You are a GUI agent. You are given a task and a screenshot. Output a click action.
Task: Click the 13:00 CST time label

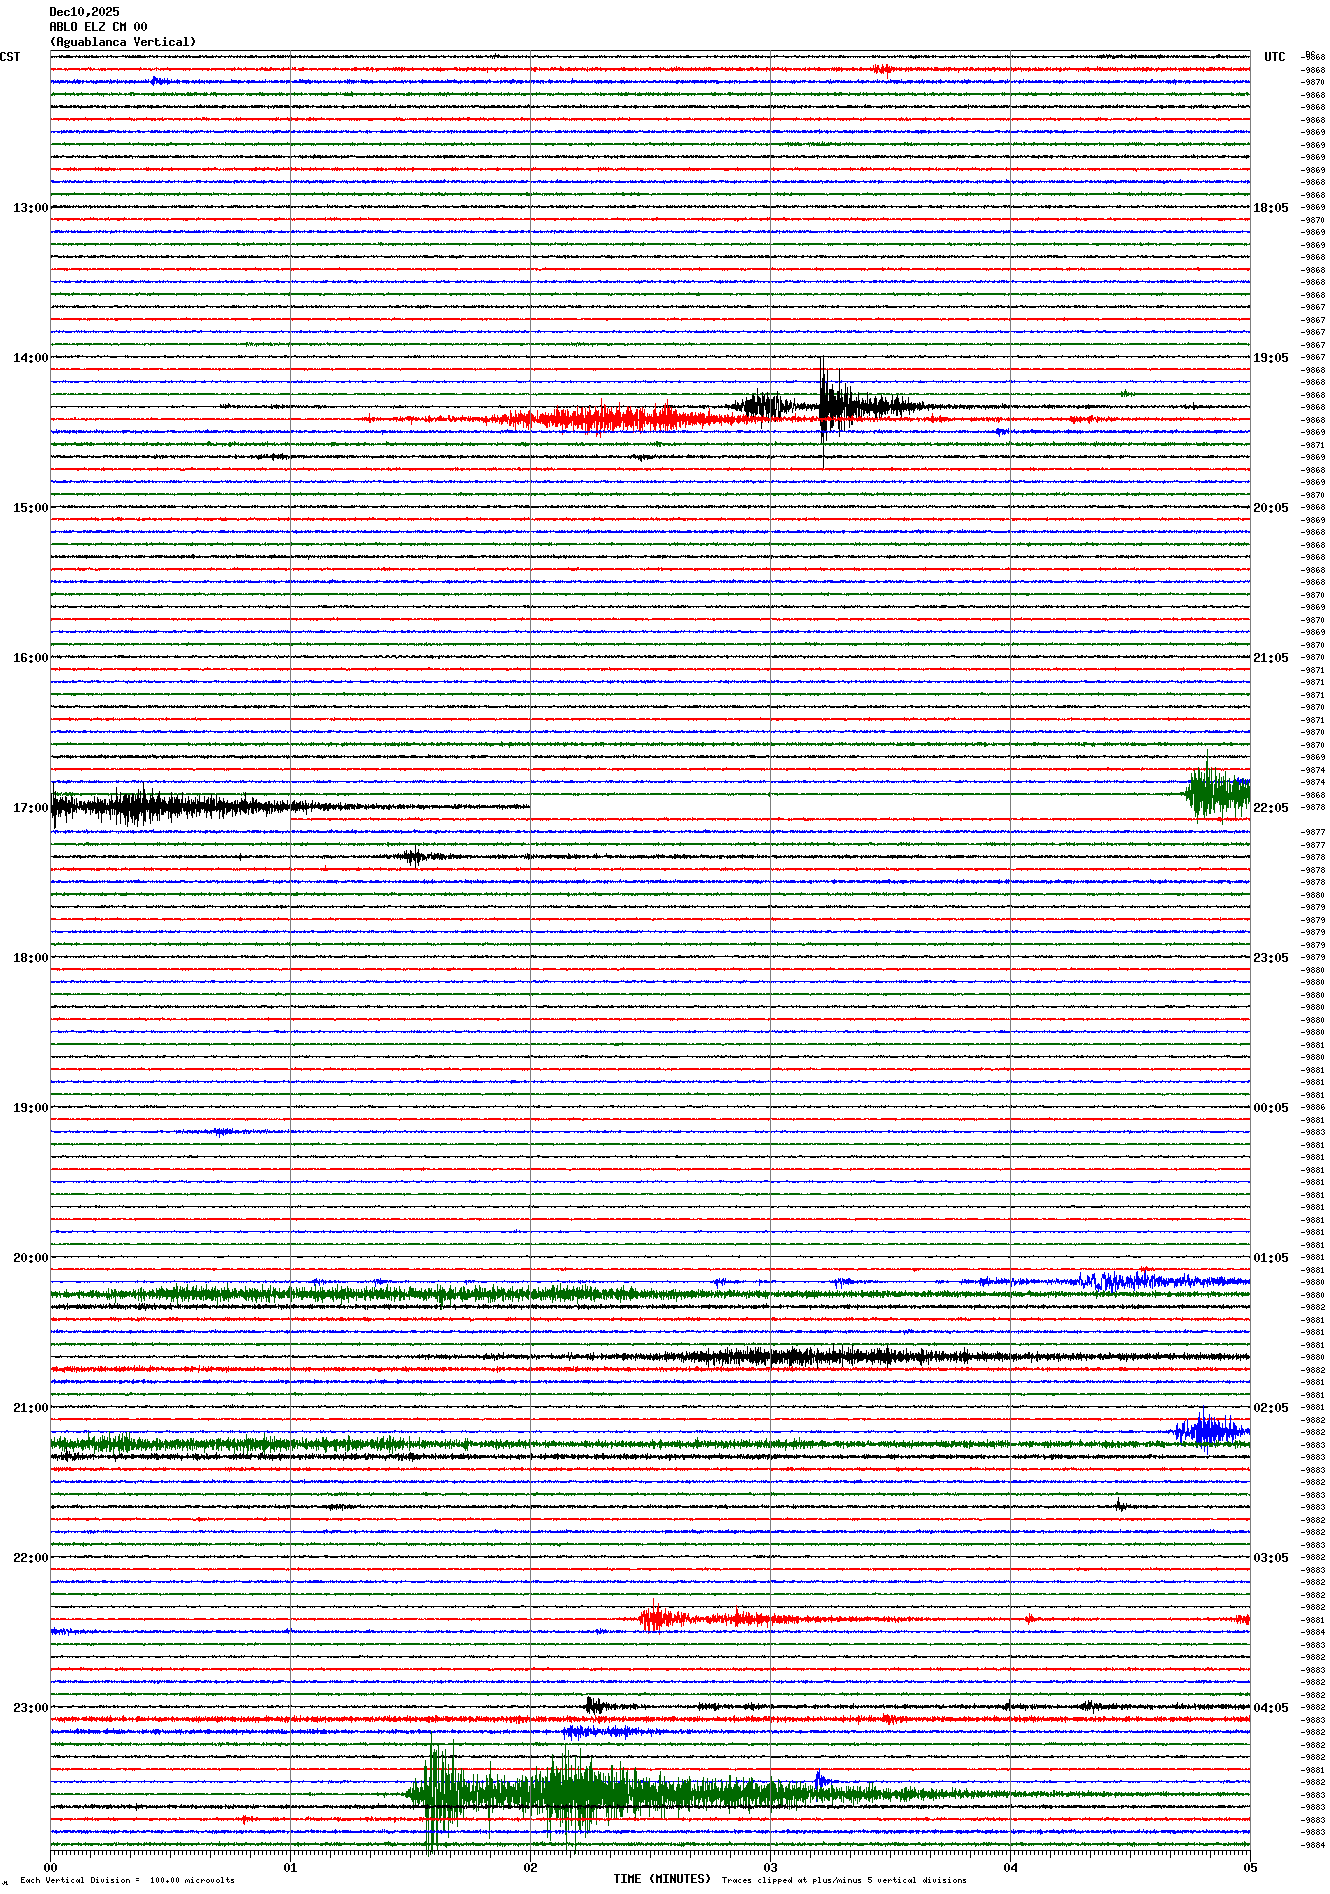click(30, 208)
